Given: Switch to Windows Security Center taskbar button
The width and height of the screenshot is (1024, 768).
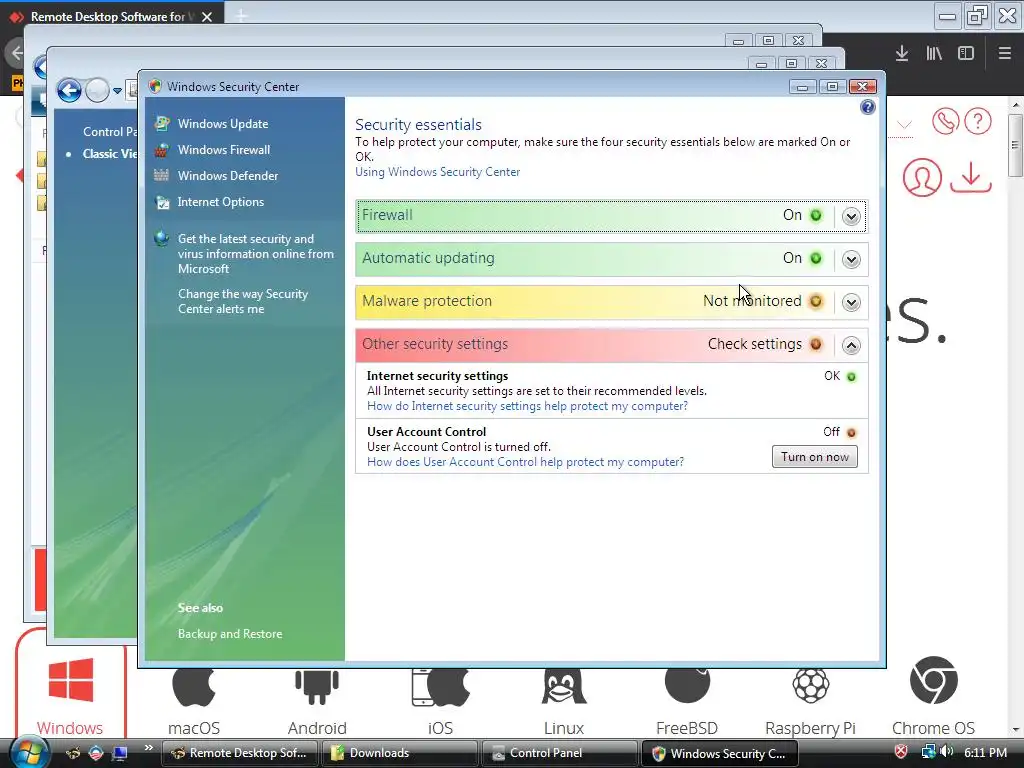Looking at the screenshot, I should point(720,753).
